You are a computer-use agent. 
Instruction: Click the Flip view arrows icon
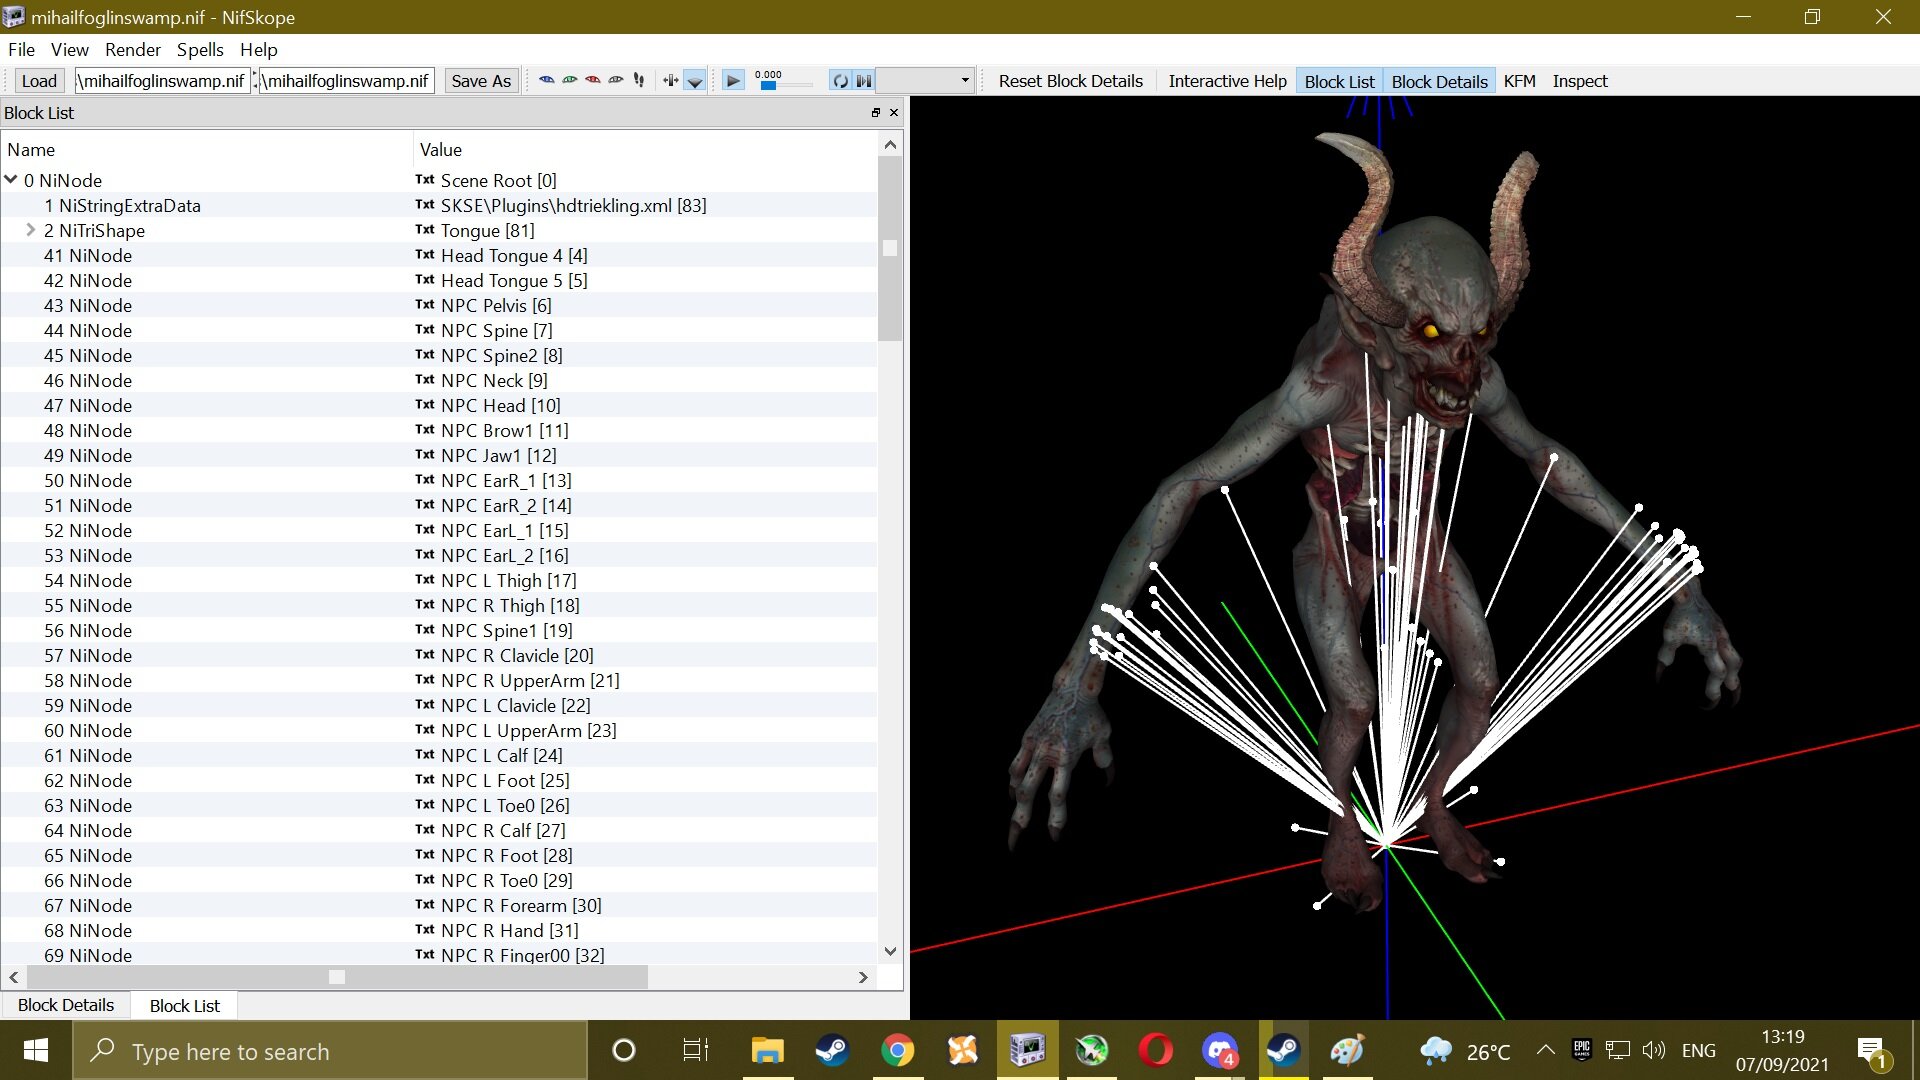coord(670,80)
